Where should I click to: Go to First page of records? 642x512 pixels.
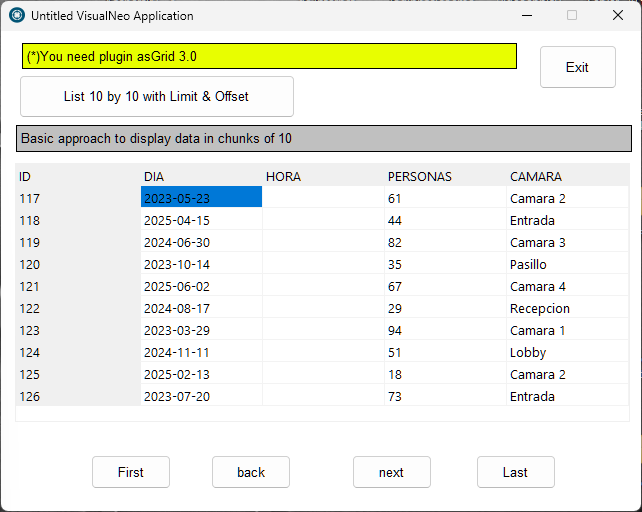(131, 472)
